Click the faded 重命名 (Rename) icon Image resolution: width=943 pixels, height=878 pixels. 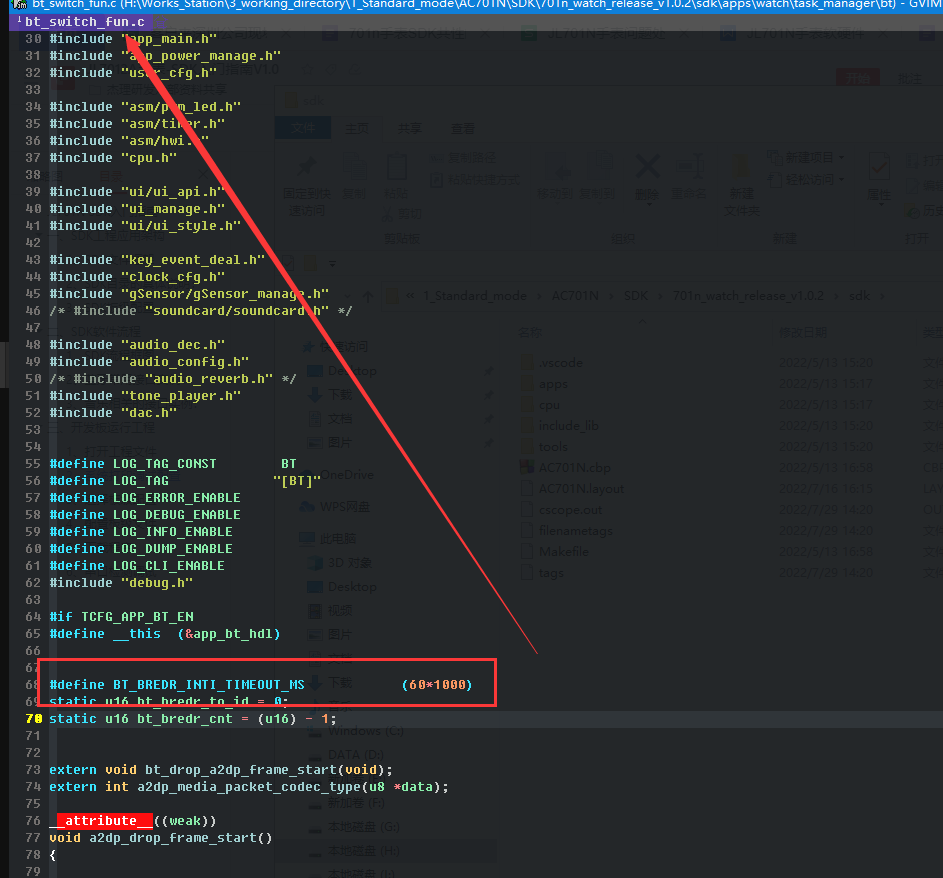[689, 167]
